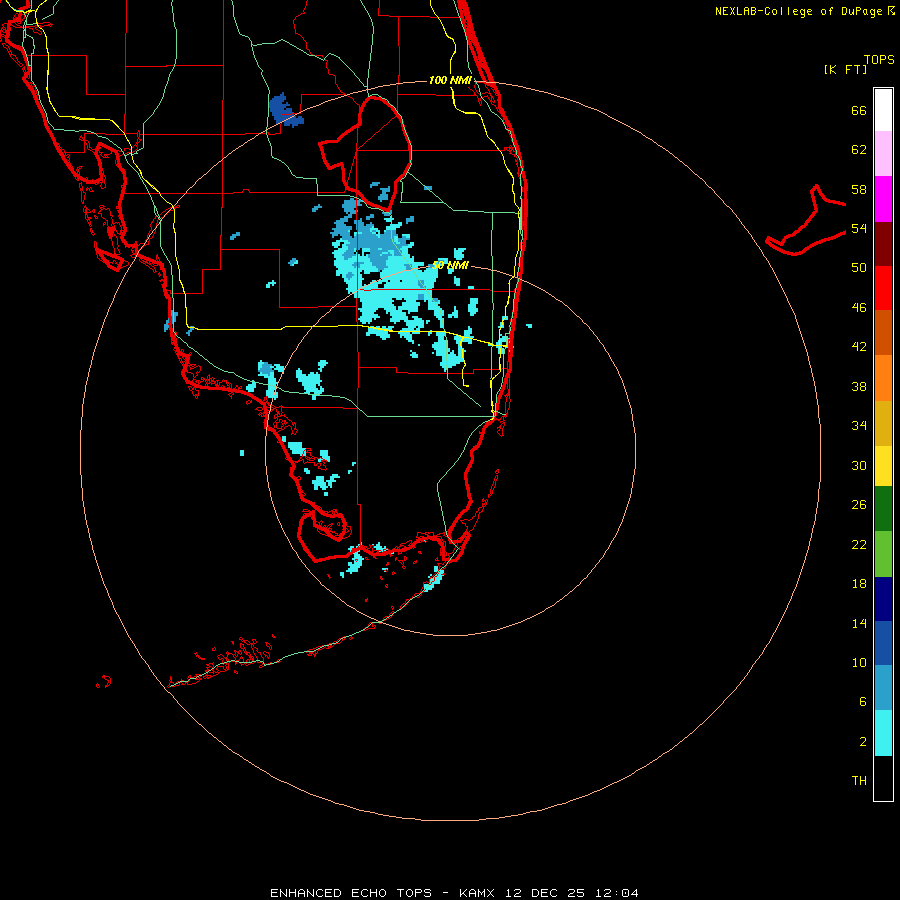Click the KAMX station identifier
Viewport: 900px width, 900px height.
coord(479,893)
